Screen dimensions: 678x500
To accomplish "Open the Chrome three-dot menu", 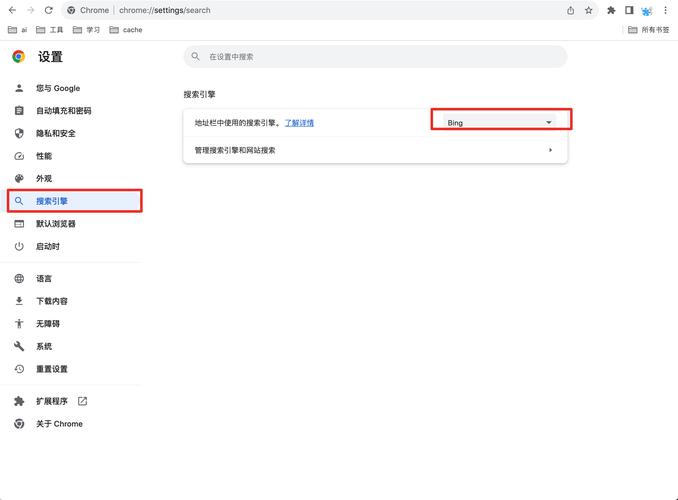I will point(665,10).
